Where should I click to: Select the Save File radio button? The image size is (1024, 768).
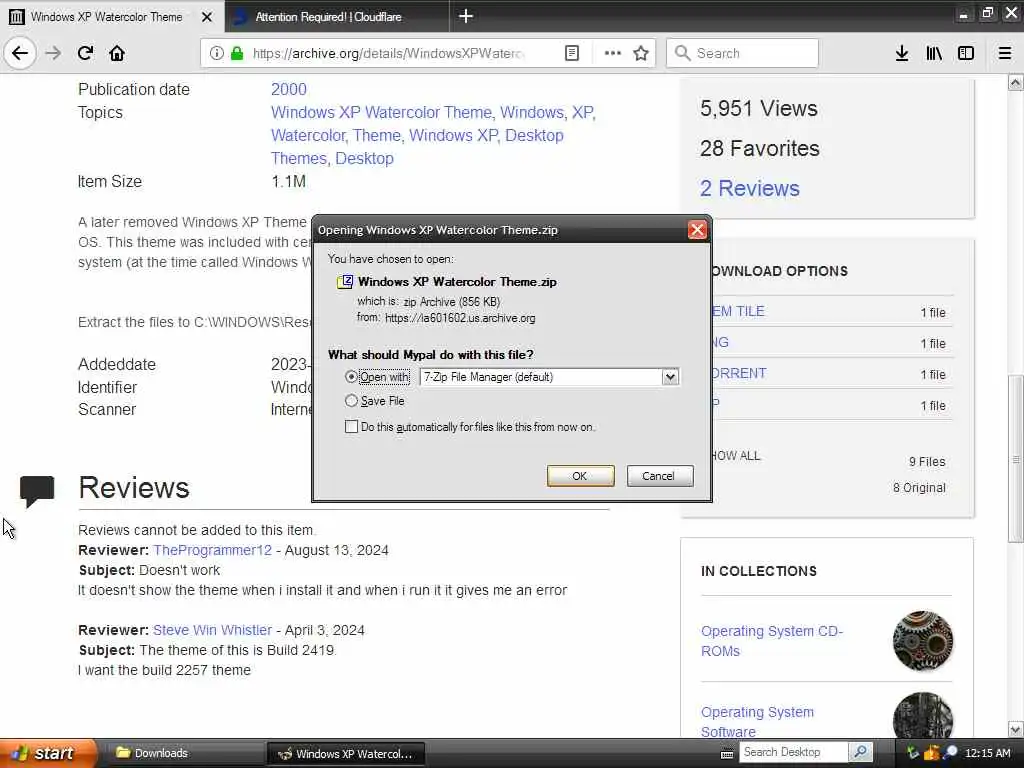coord(351,400)
